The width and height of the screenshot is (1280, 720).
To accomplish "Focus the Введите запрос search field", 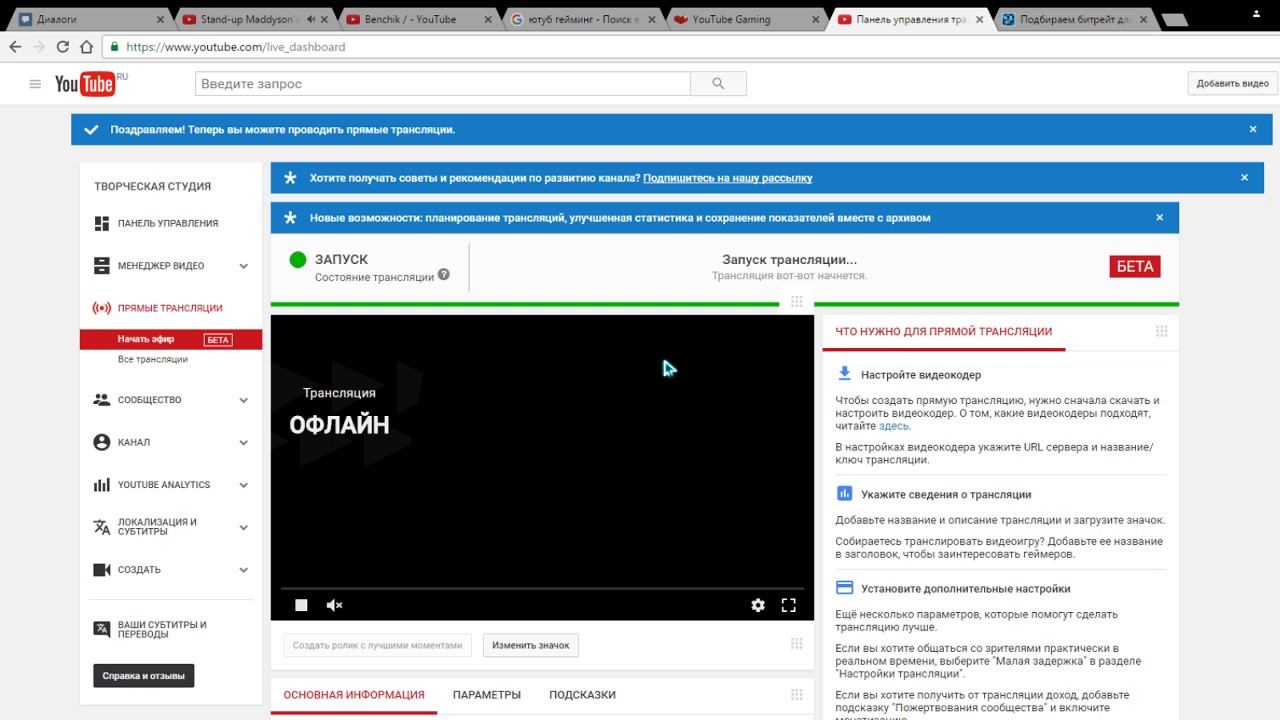I will coord(443,84).
